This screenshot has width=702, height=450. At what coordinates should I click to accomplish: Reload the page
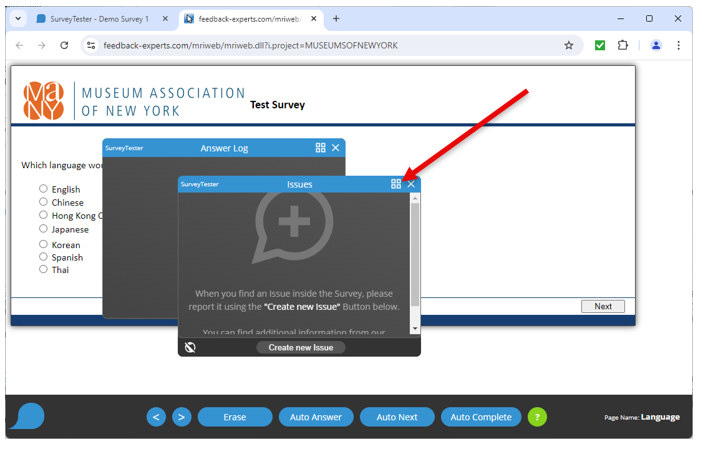[64, 45]
